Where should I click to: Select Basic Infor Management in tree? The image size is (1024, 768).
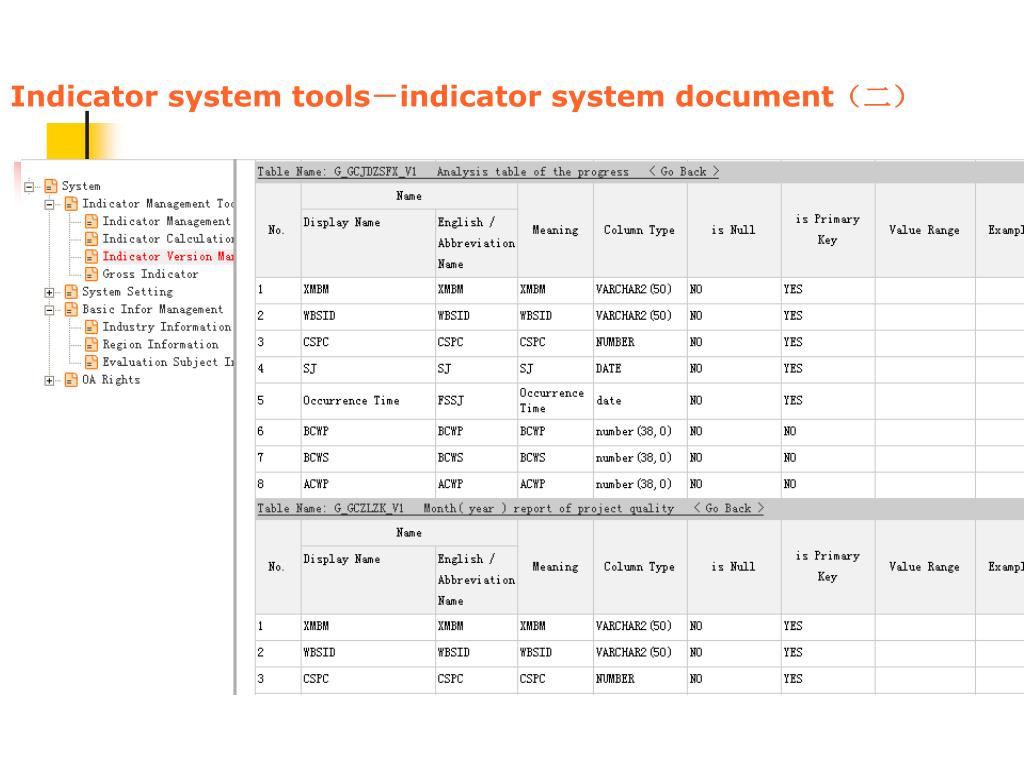tap(152, 310)
